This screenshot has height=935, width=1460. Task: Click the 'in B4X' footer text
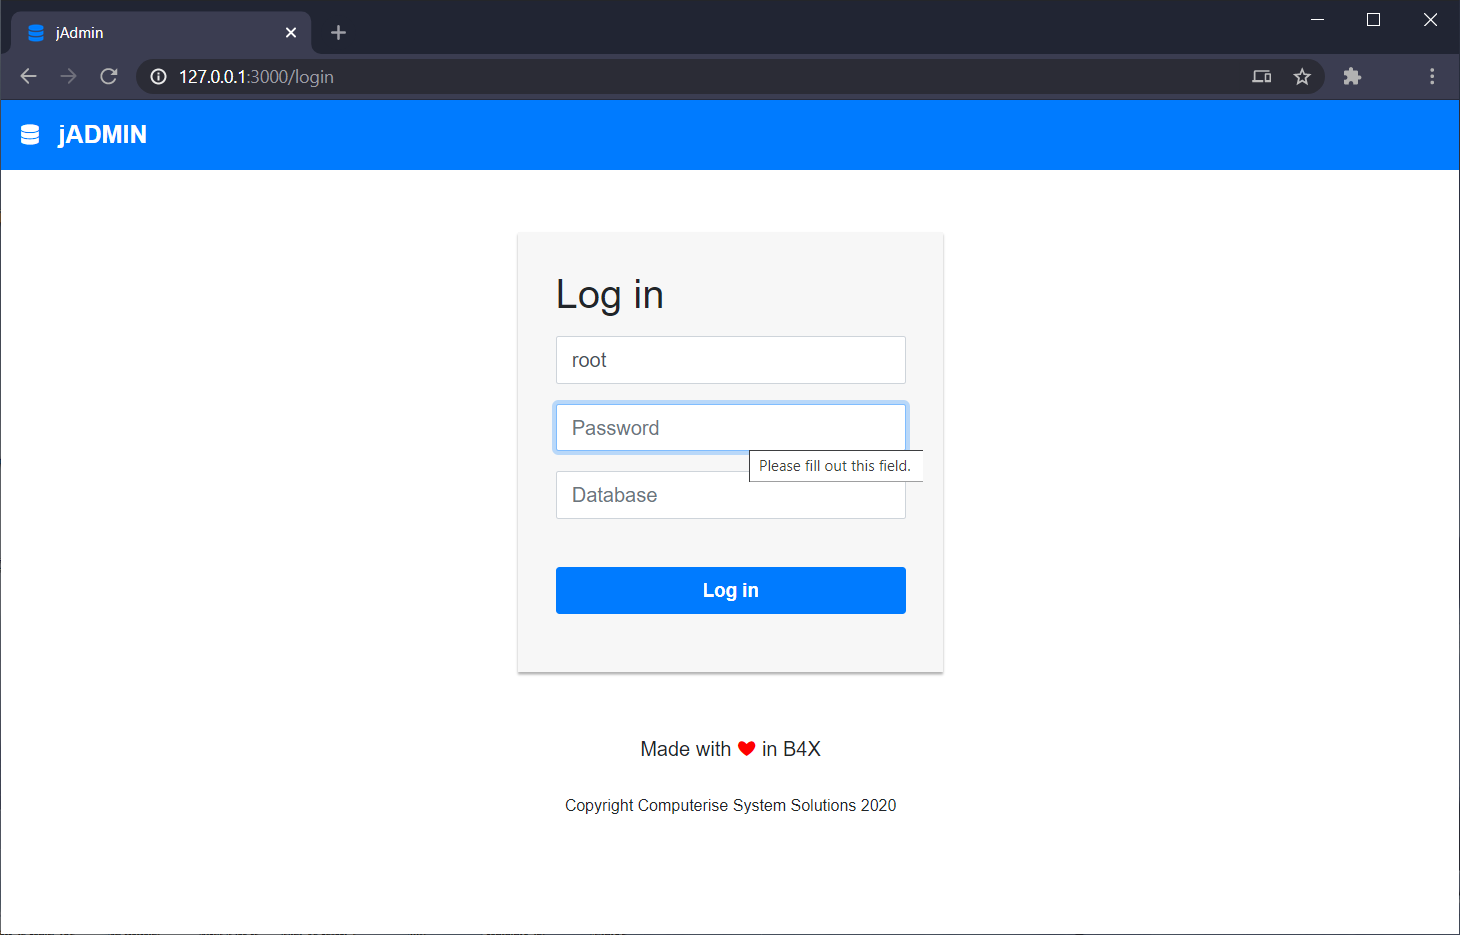point(791,749)
